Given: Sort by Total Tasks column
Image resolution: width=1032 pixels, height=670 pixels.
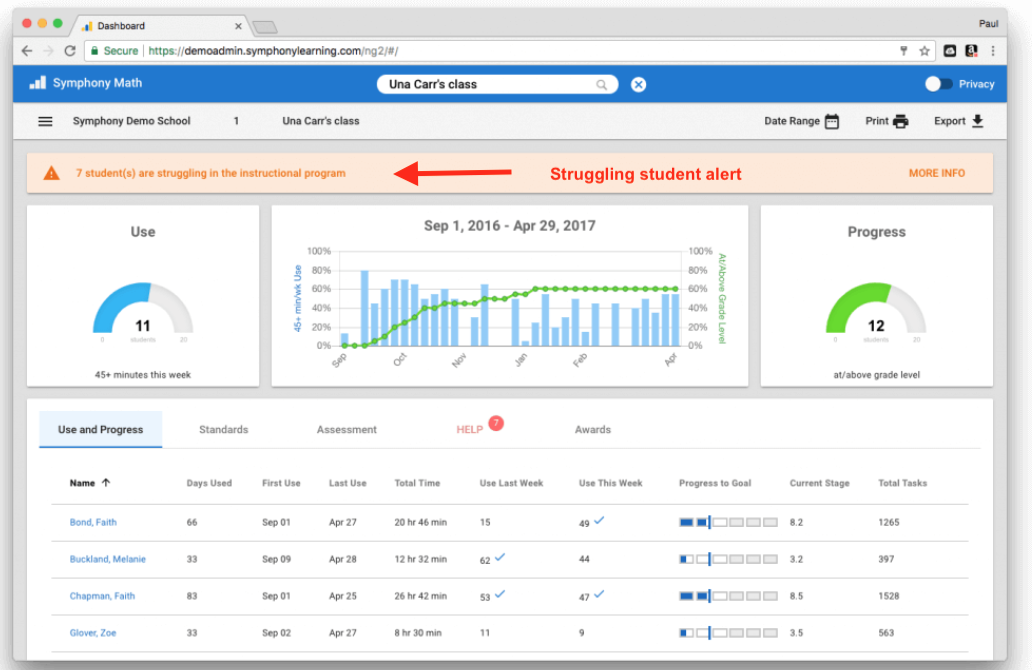Looking at the screenshot, I should point(902,483).
